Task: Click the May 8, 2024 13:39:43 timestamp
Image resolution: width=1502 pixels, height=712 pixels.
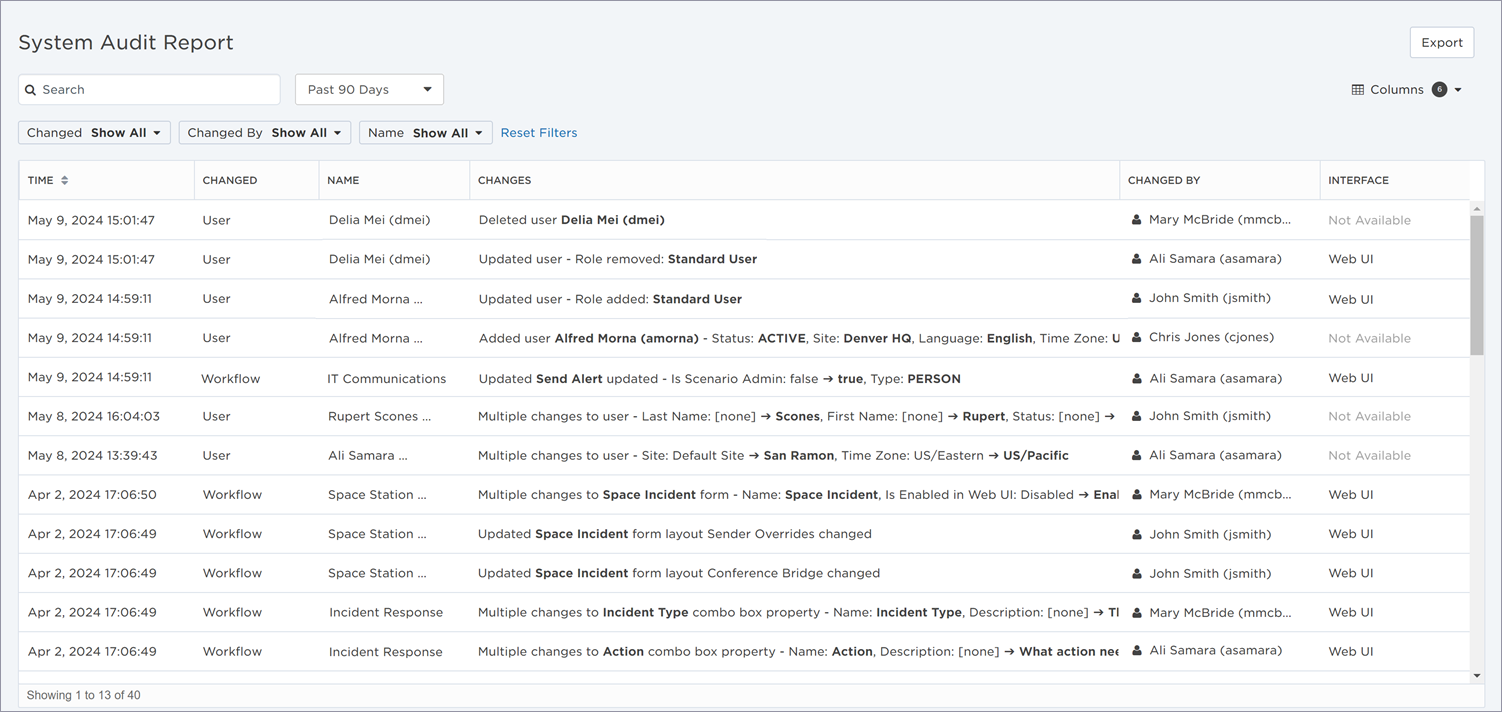Action: [94, 455]
